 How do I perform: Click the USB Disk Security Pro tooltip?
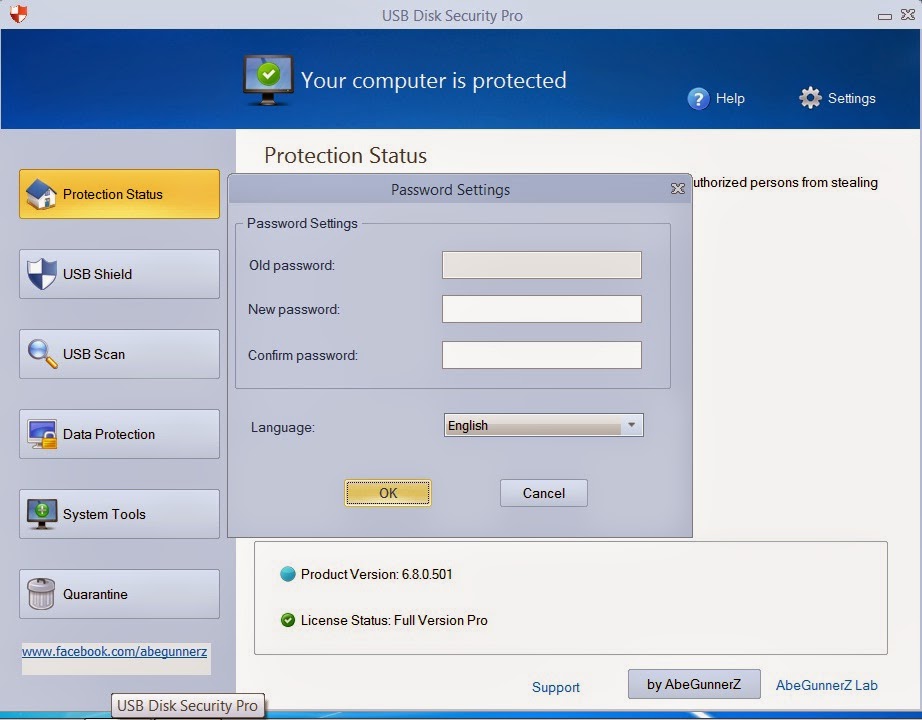(x=188, y=705)
